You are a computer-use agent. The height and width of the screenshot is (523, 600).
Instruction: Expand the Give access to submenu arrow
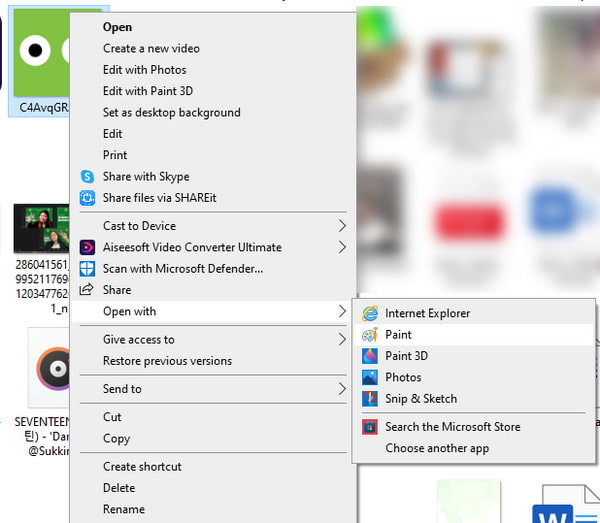coord(342,339)
